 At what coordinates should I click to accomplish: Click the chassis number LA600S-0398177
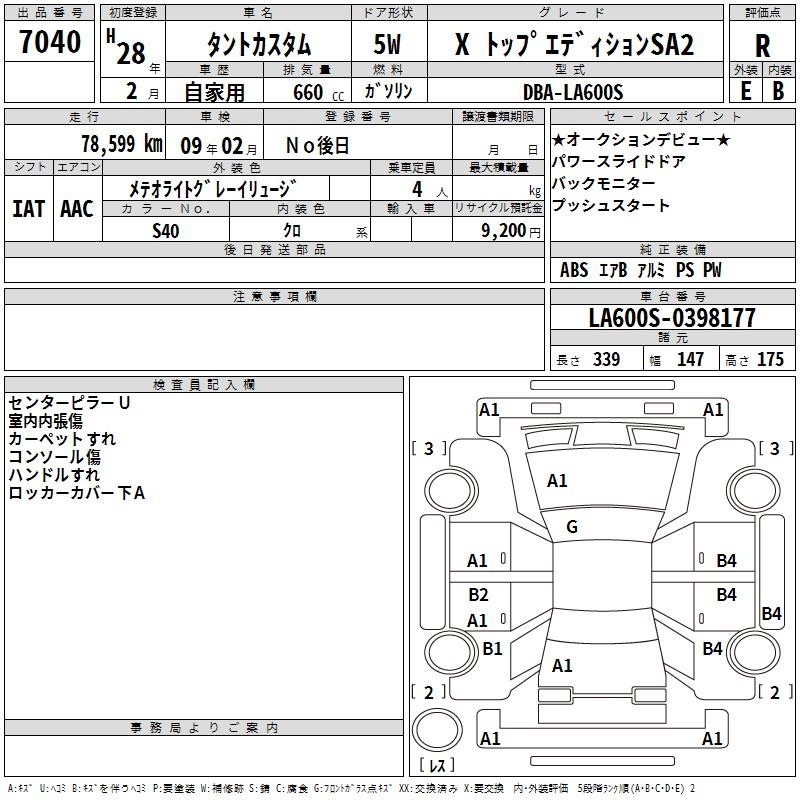click(x=671, y=319)
